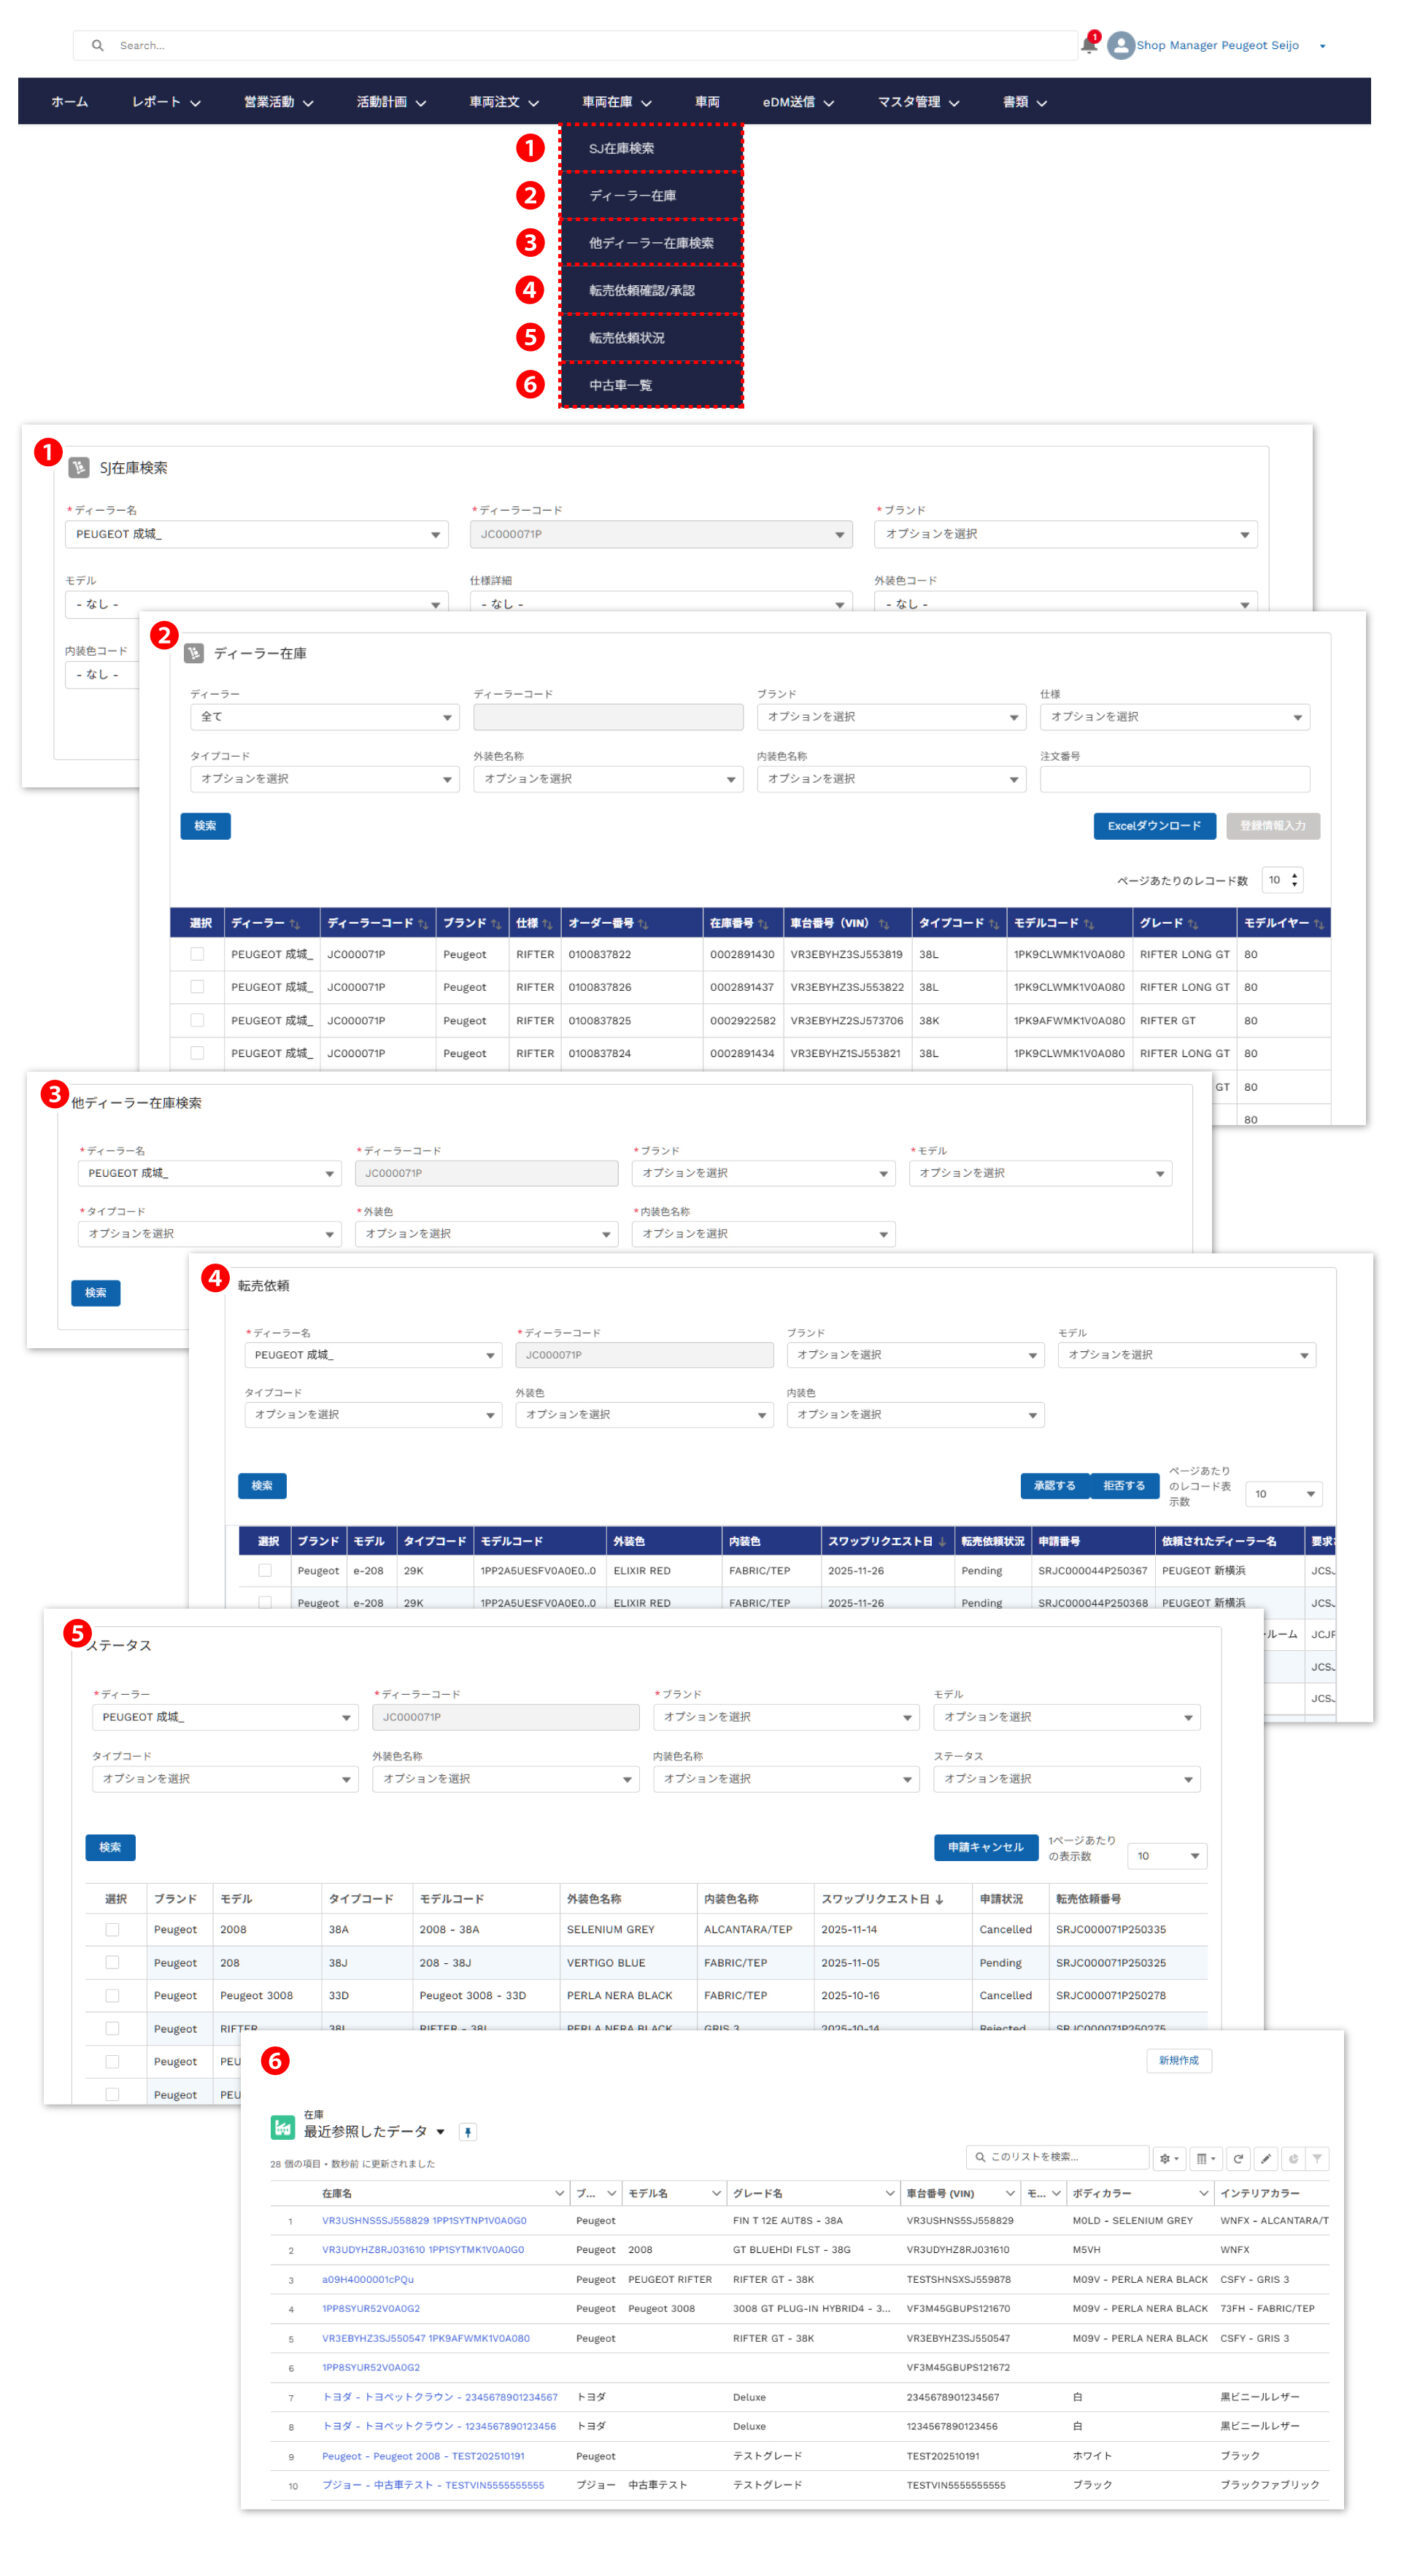This screenshot has height=2560, width=1401.
Task: Open the table display options icon
Action: (1206, 2158)
